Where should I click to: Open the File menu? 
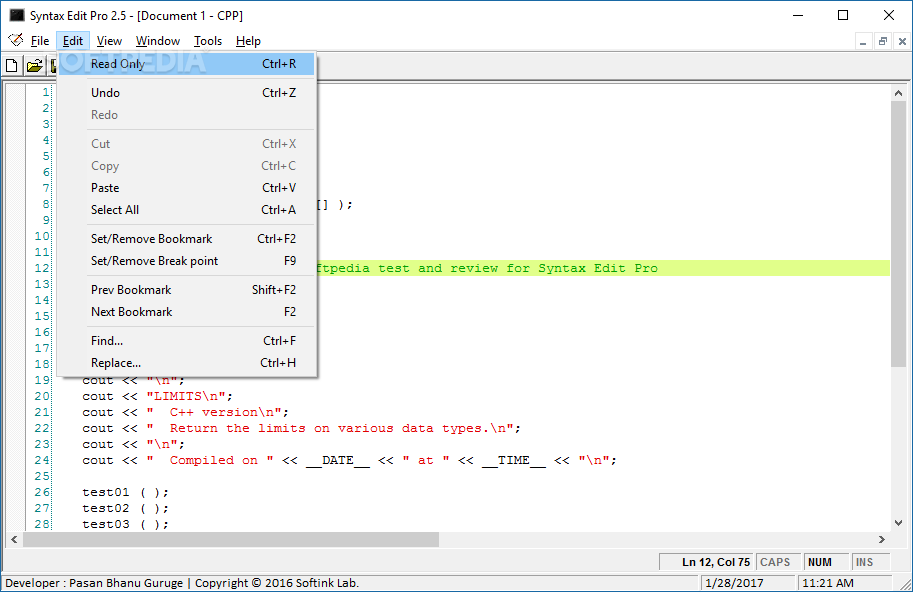tap(40, 41)
